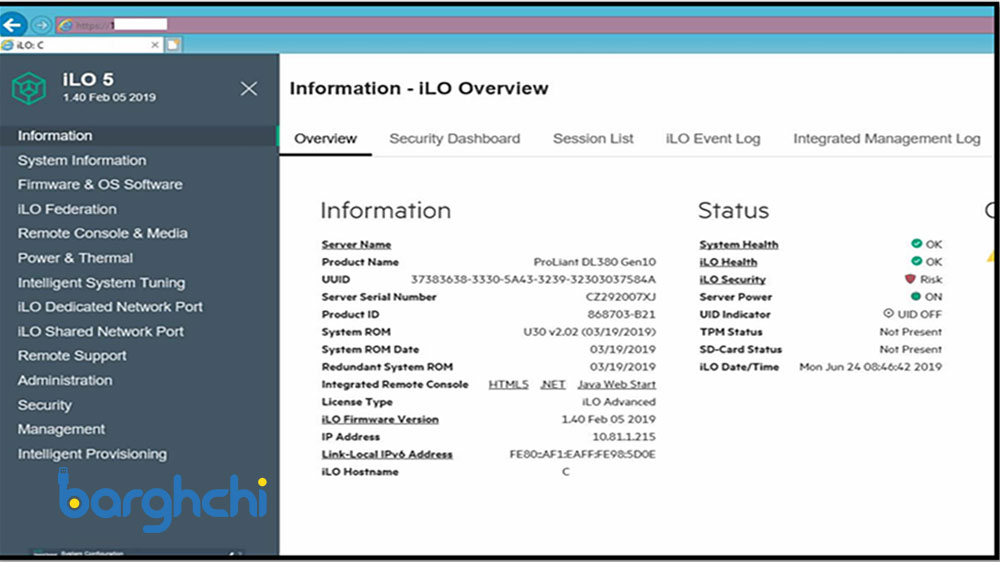
Task: Launch the HTML5 remote console link
Action: (508, 385)
